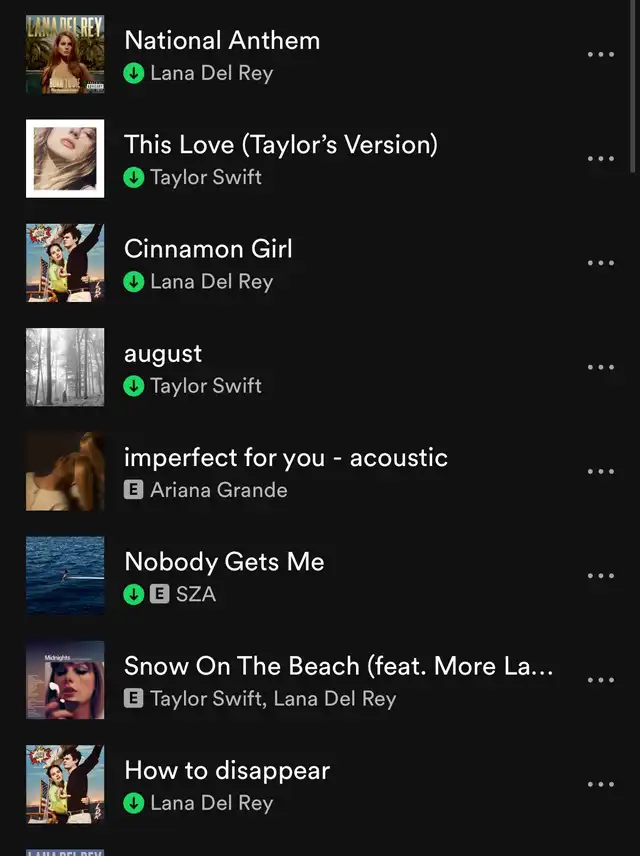Viewport: 640px width, 856px height.
Task: Click the Midnights album cover thumbnail
Action: [65, 680]
